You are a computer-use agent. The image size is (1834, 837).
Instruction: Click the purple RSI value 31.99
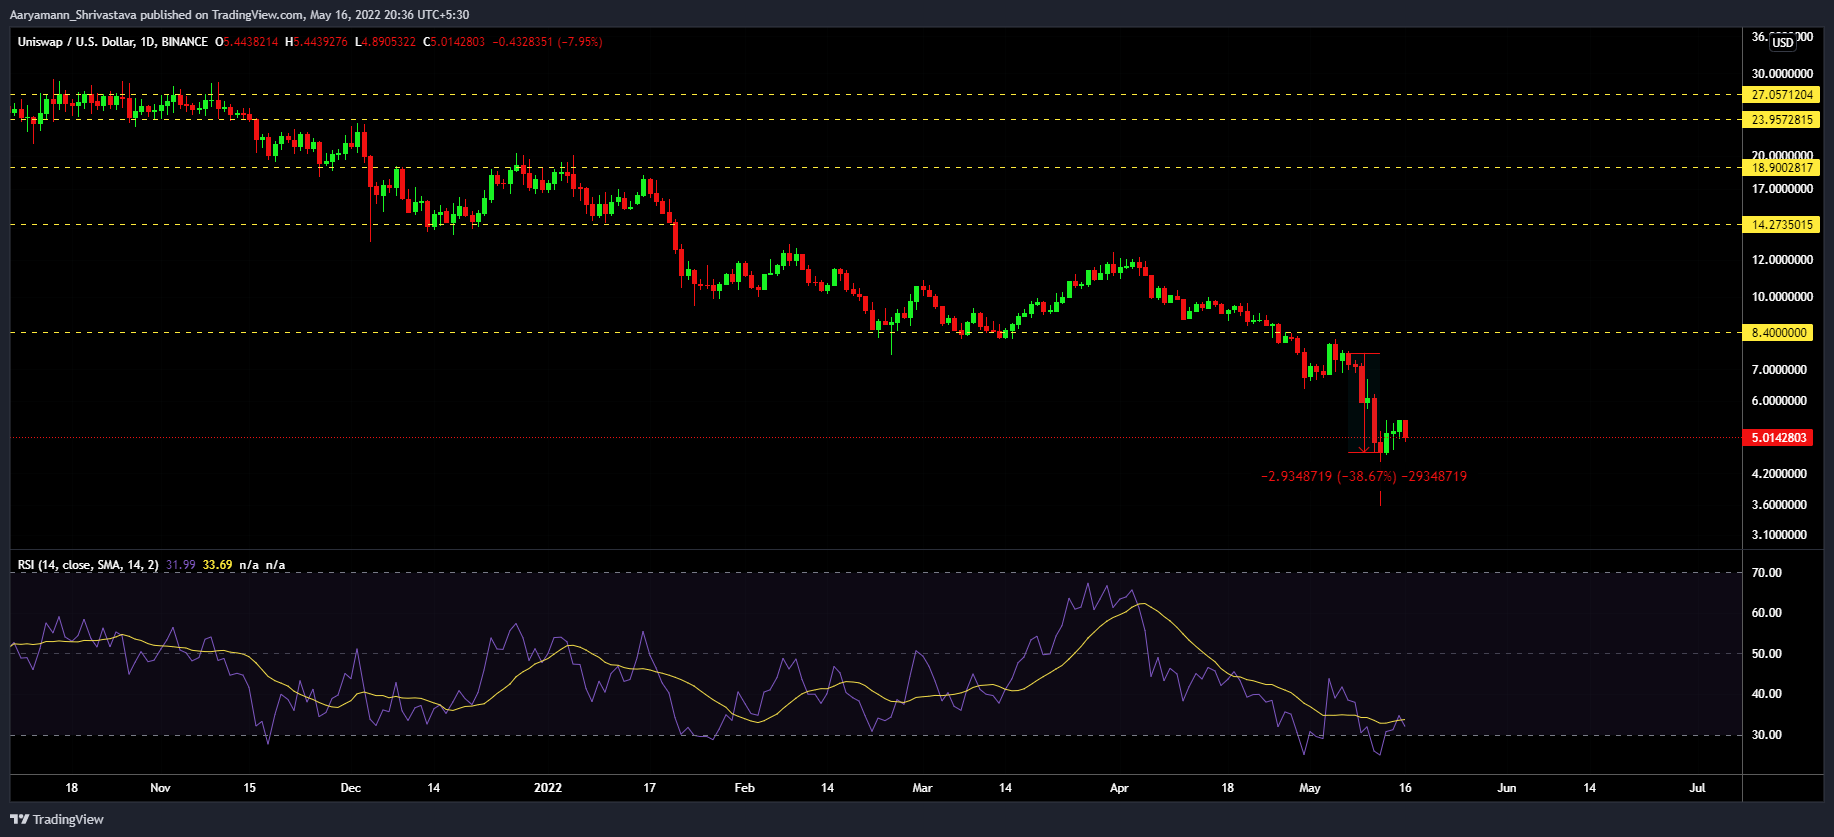tap(180, 565)
